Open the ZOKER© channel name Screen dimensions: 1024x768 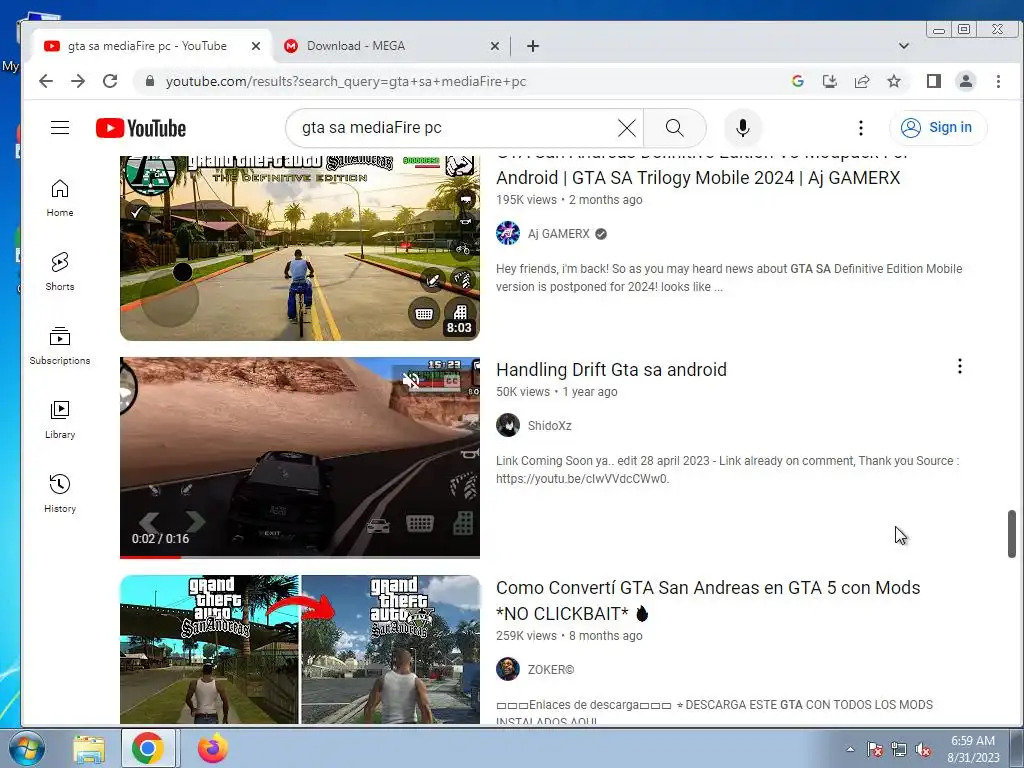pyautogui.click(x=551, y=669)
